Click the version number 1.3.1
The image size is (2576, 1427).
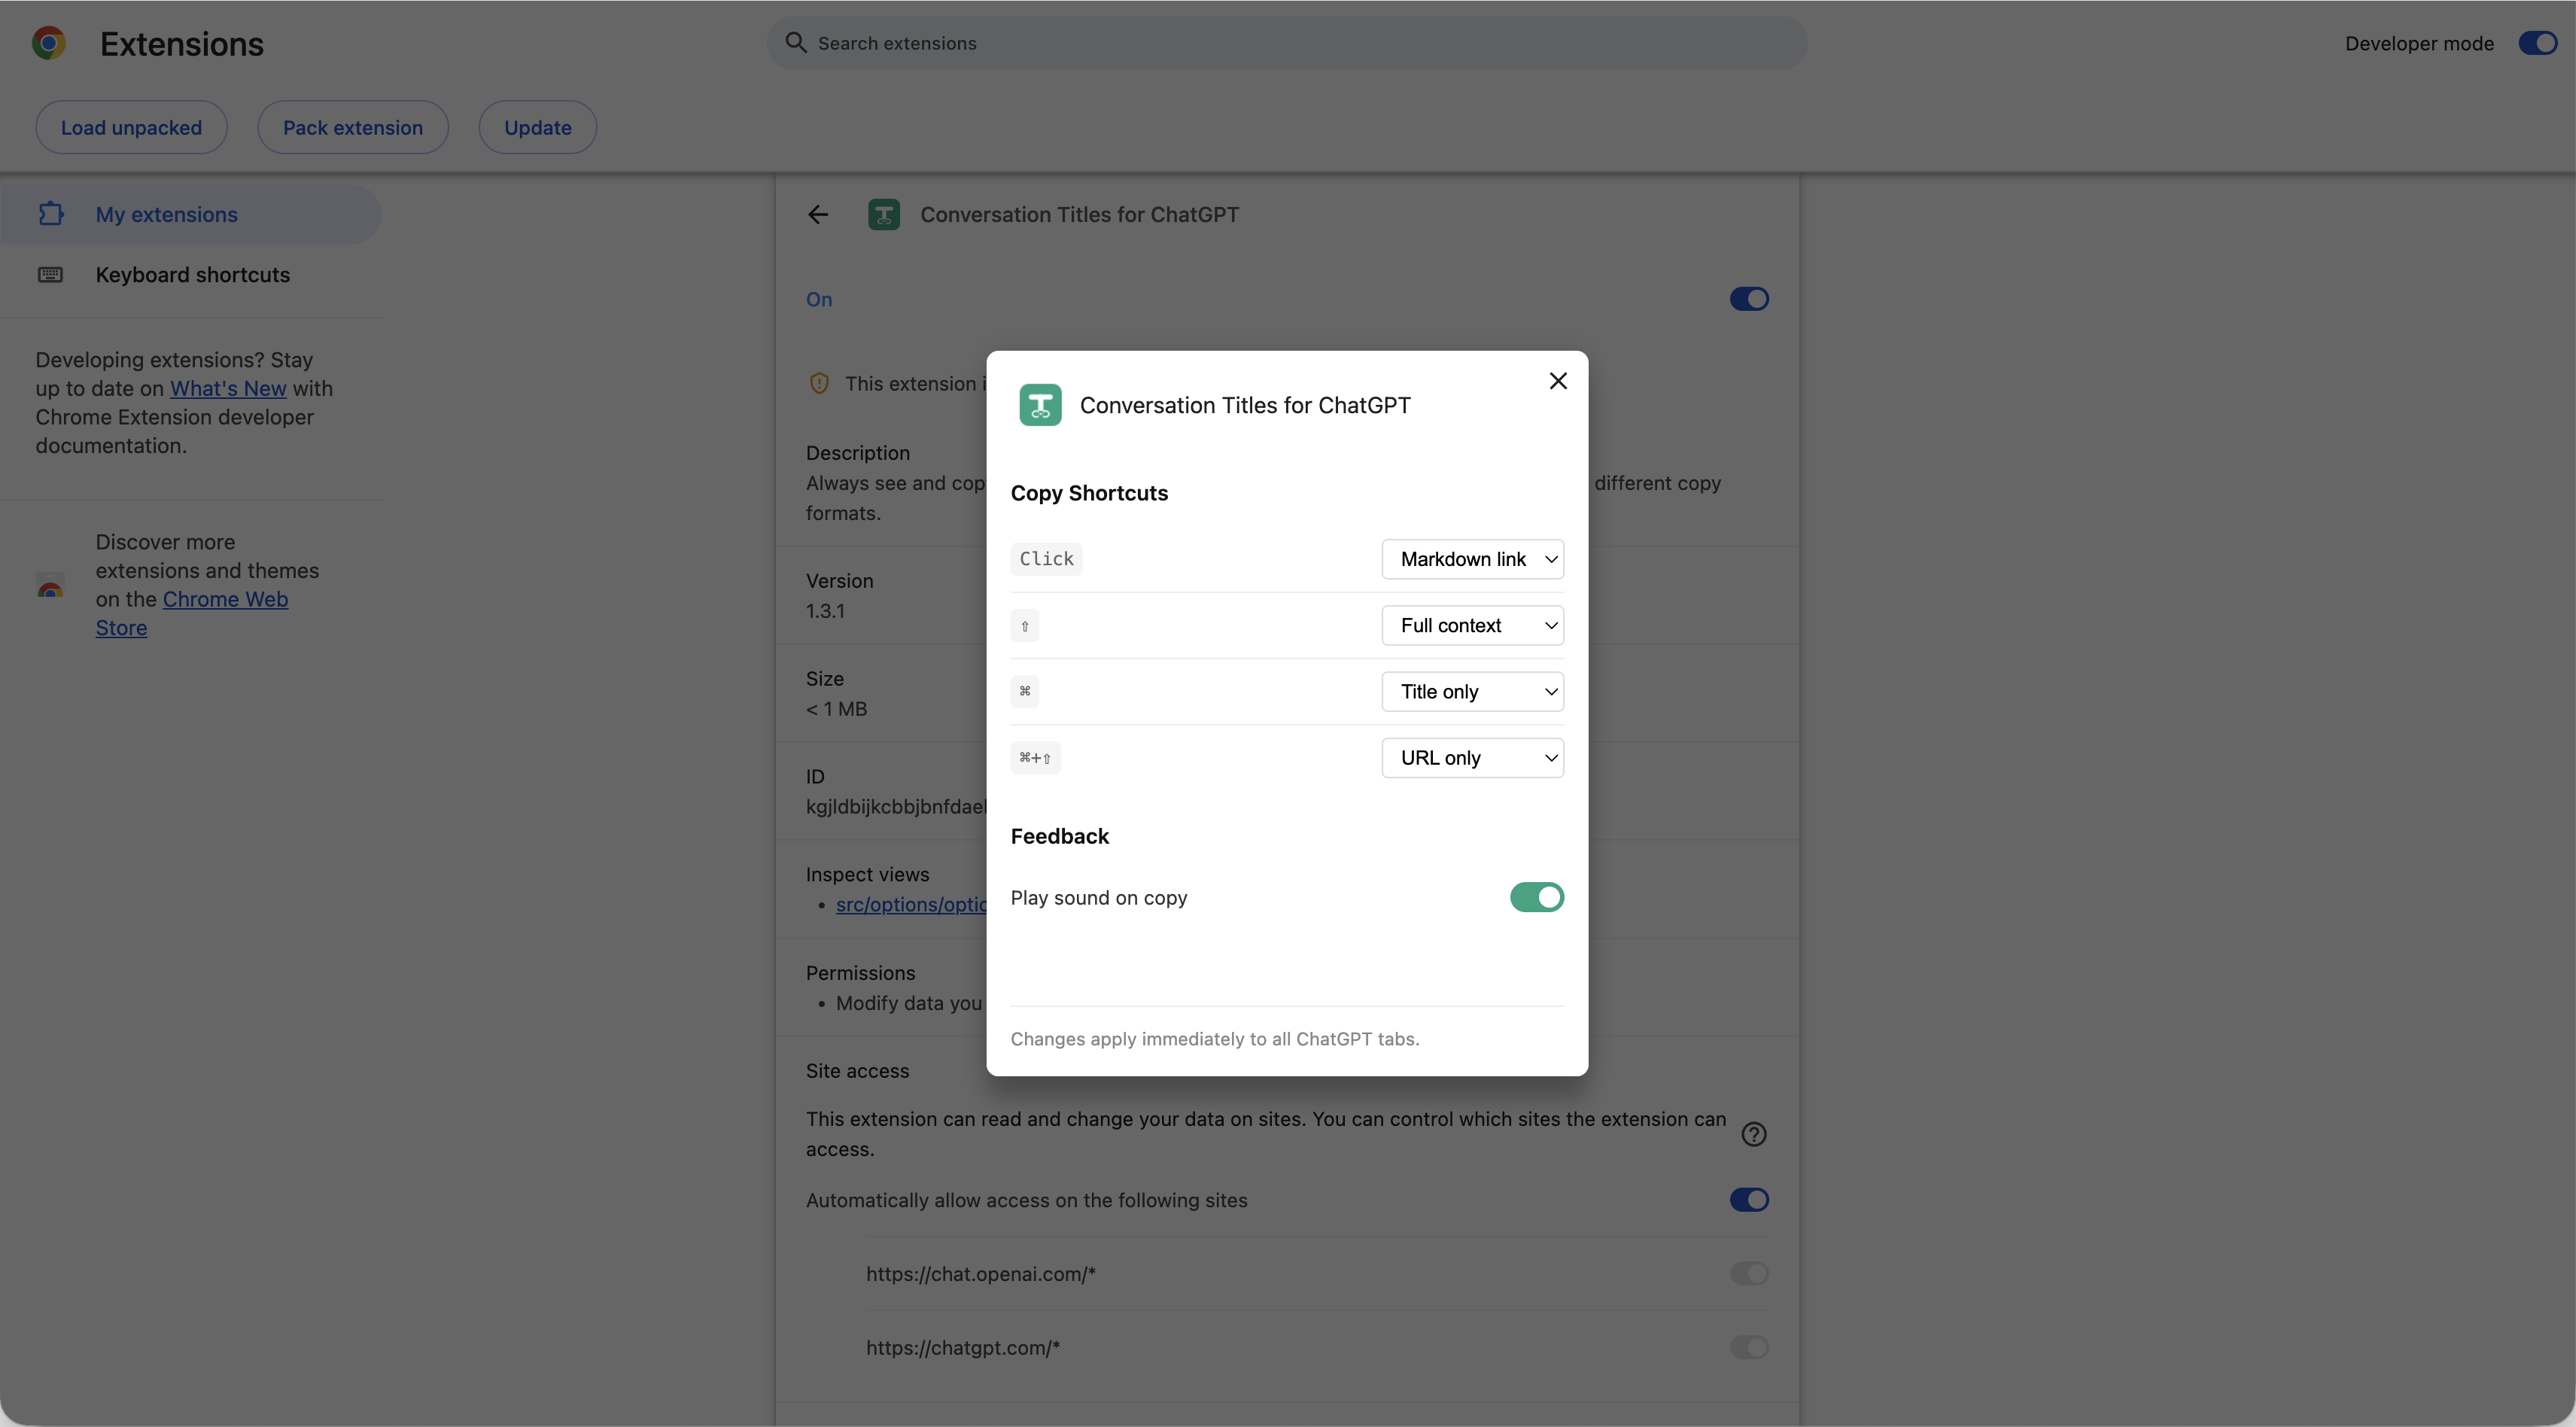[825, 610]
